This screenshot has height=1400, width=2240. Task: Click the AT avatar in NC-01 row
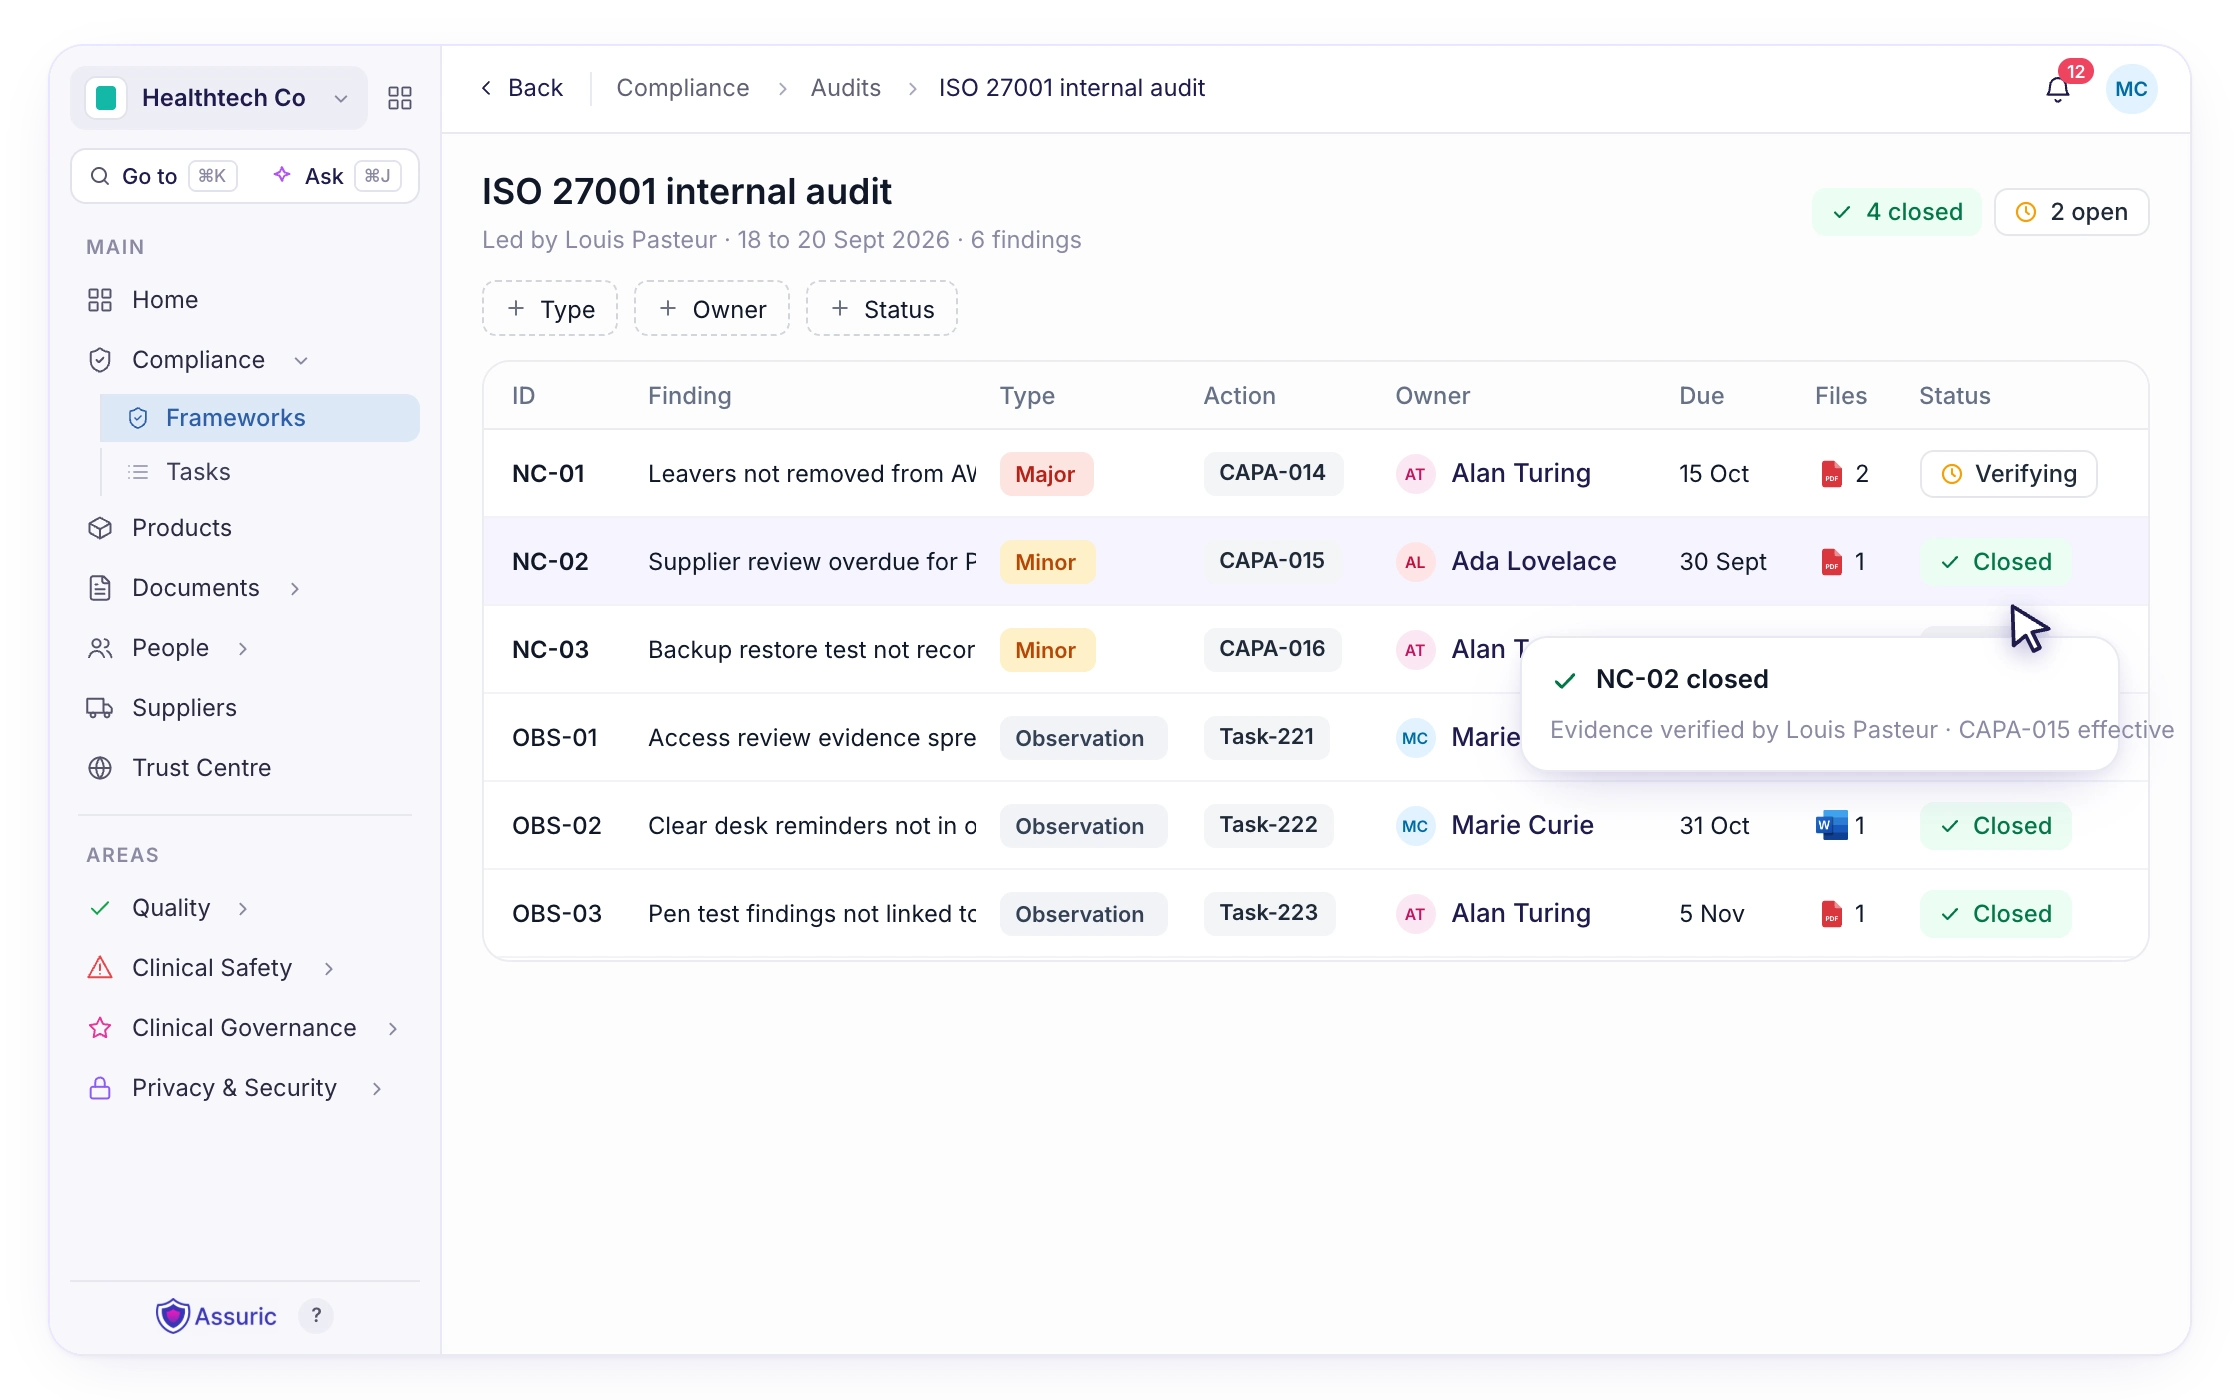coord(1415,474)
